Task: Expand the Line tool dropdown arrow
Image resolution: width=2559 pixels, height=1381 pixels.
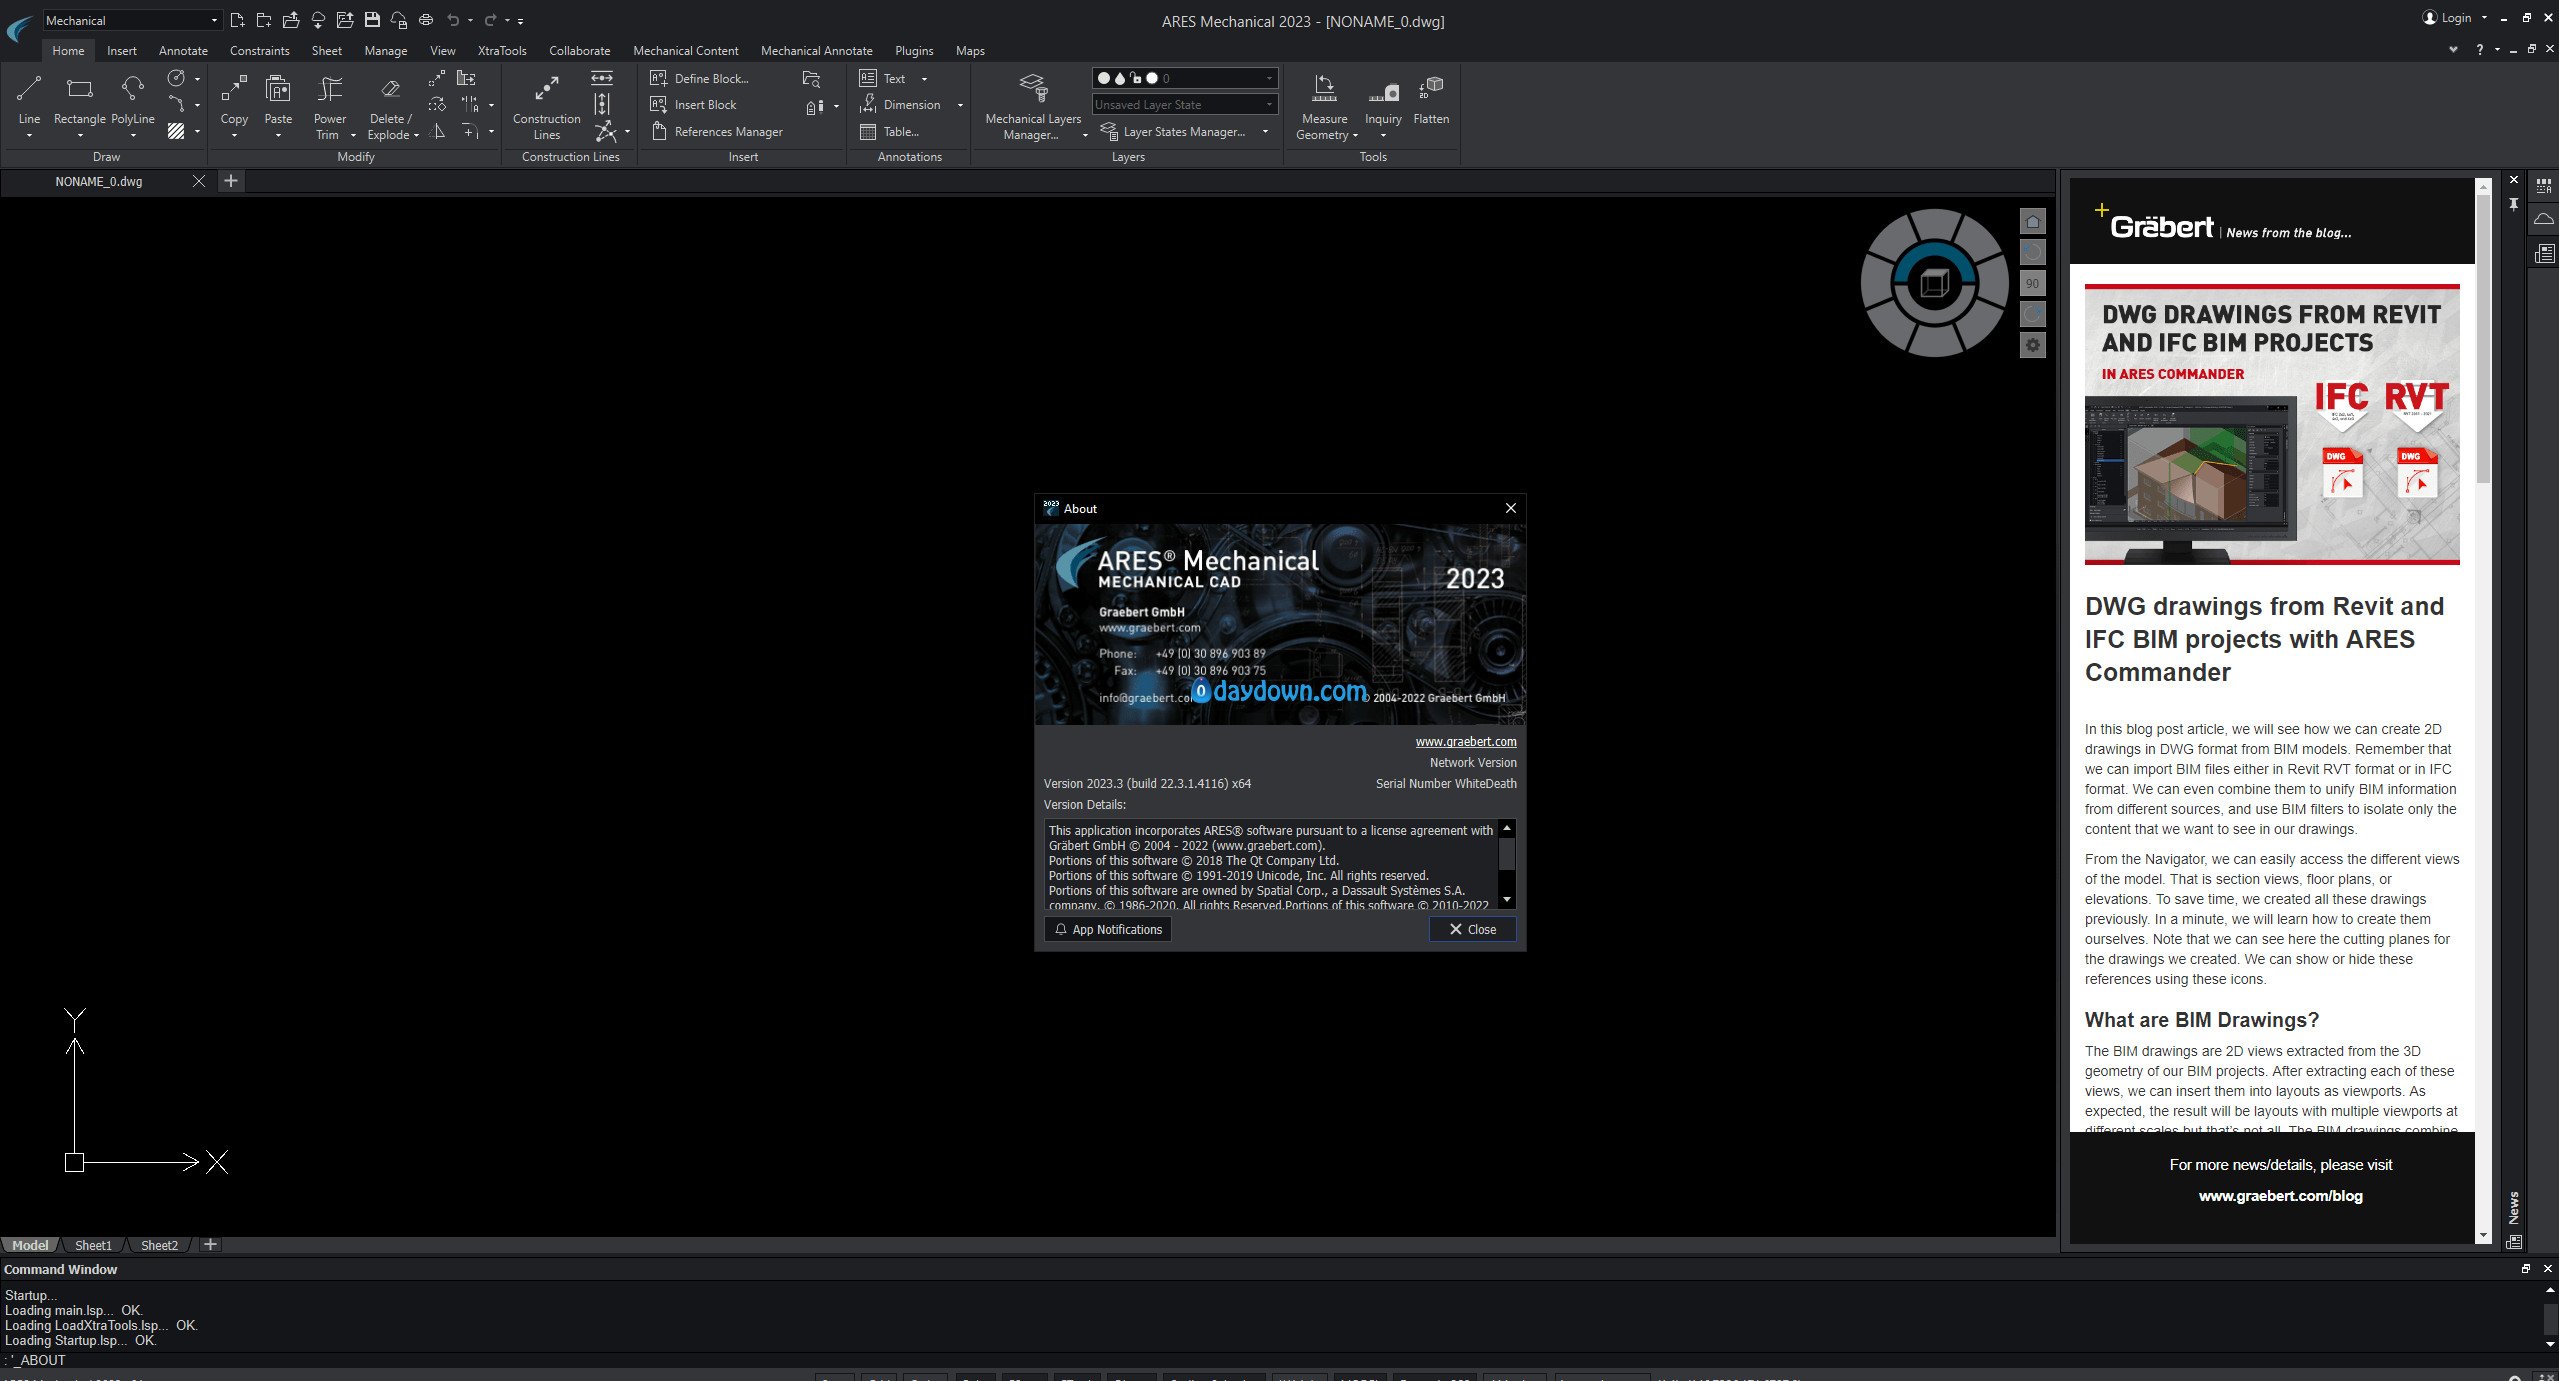Action: point(29,135)
